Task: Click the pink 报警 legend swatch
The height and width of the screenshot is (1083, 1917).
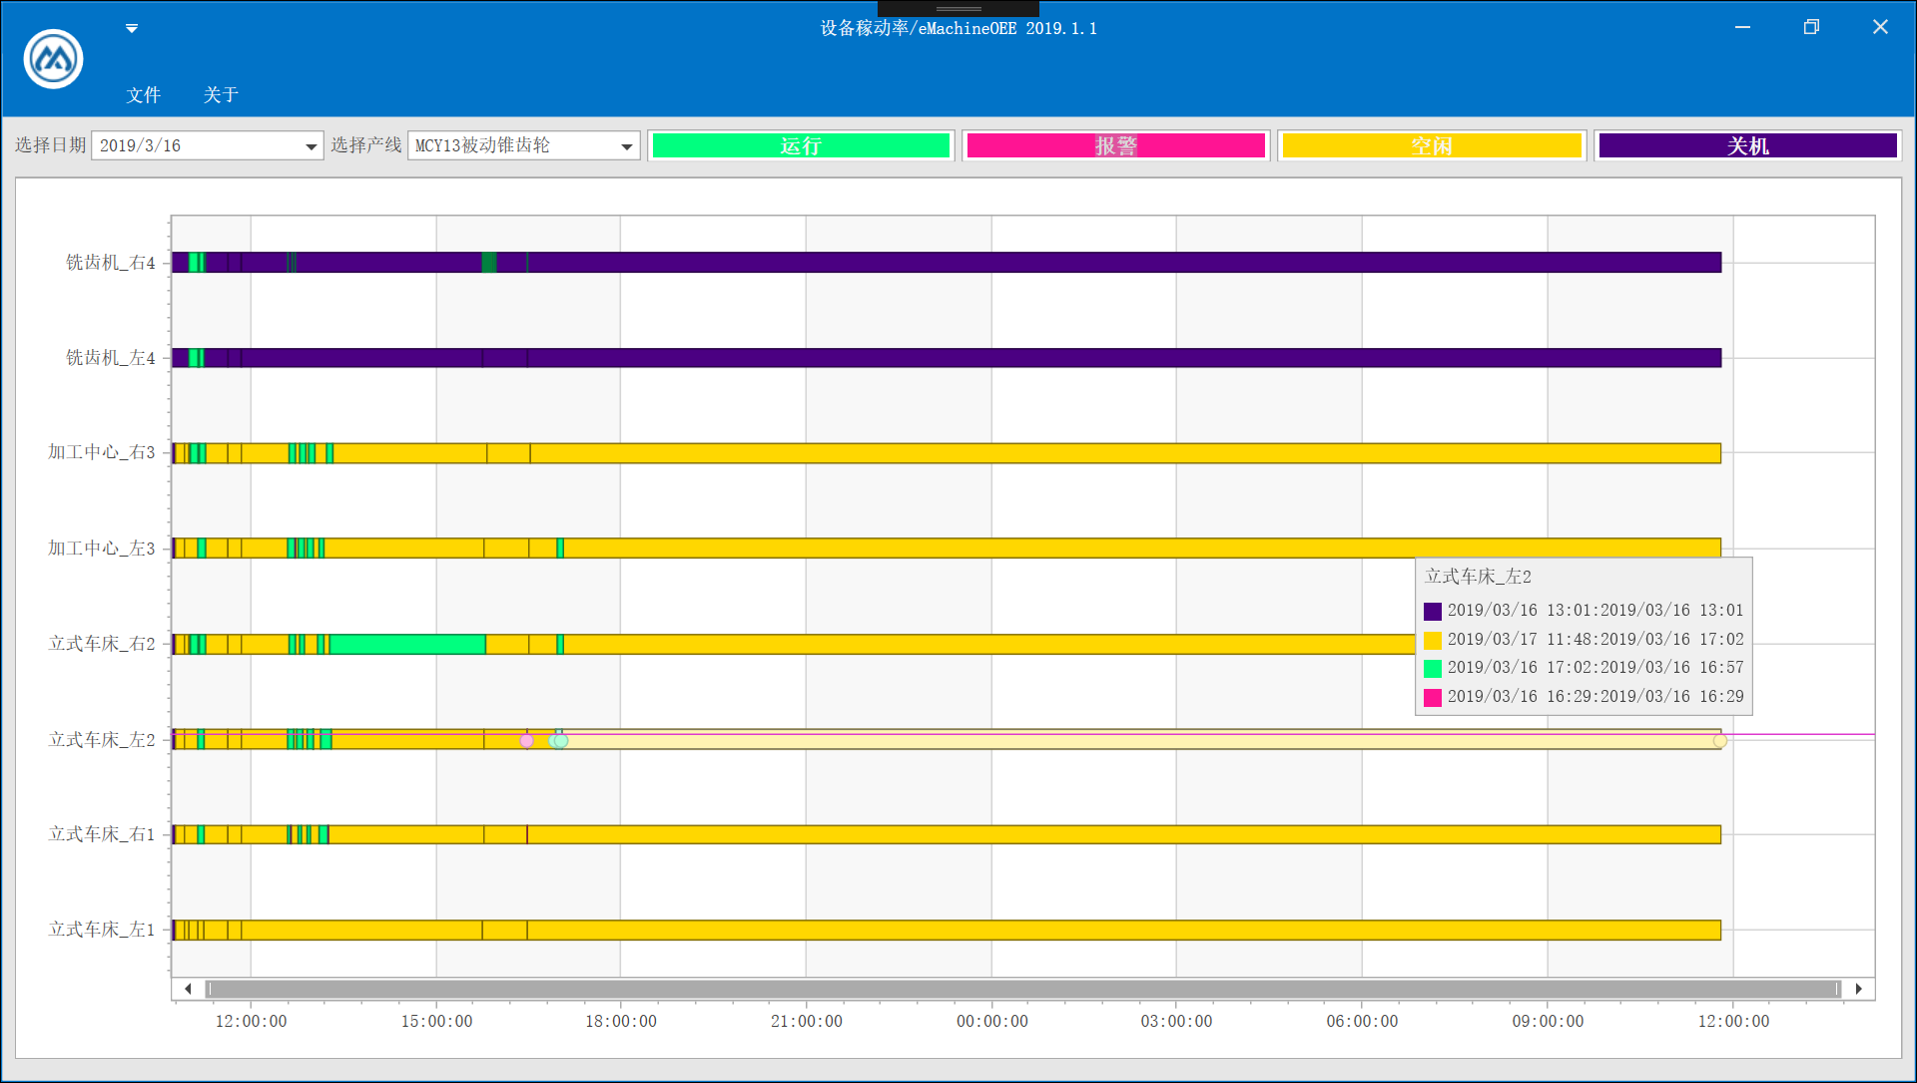Action: point(1116,146)
